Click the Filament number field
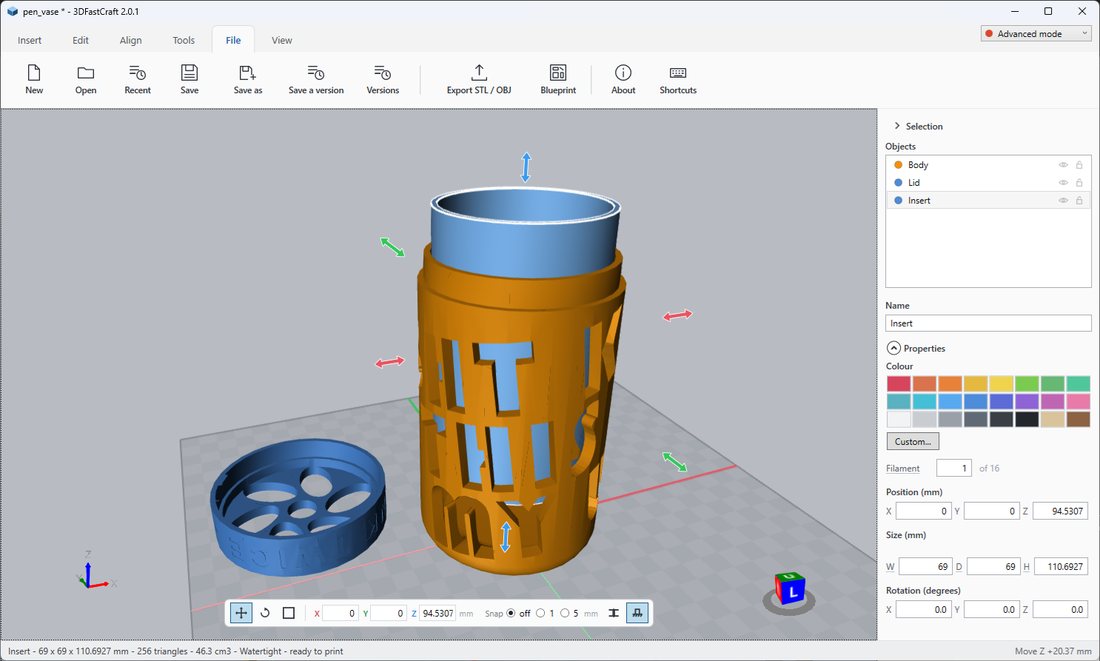Screen dimensions: 1100x661 coord(954,468)
